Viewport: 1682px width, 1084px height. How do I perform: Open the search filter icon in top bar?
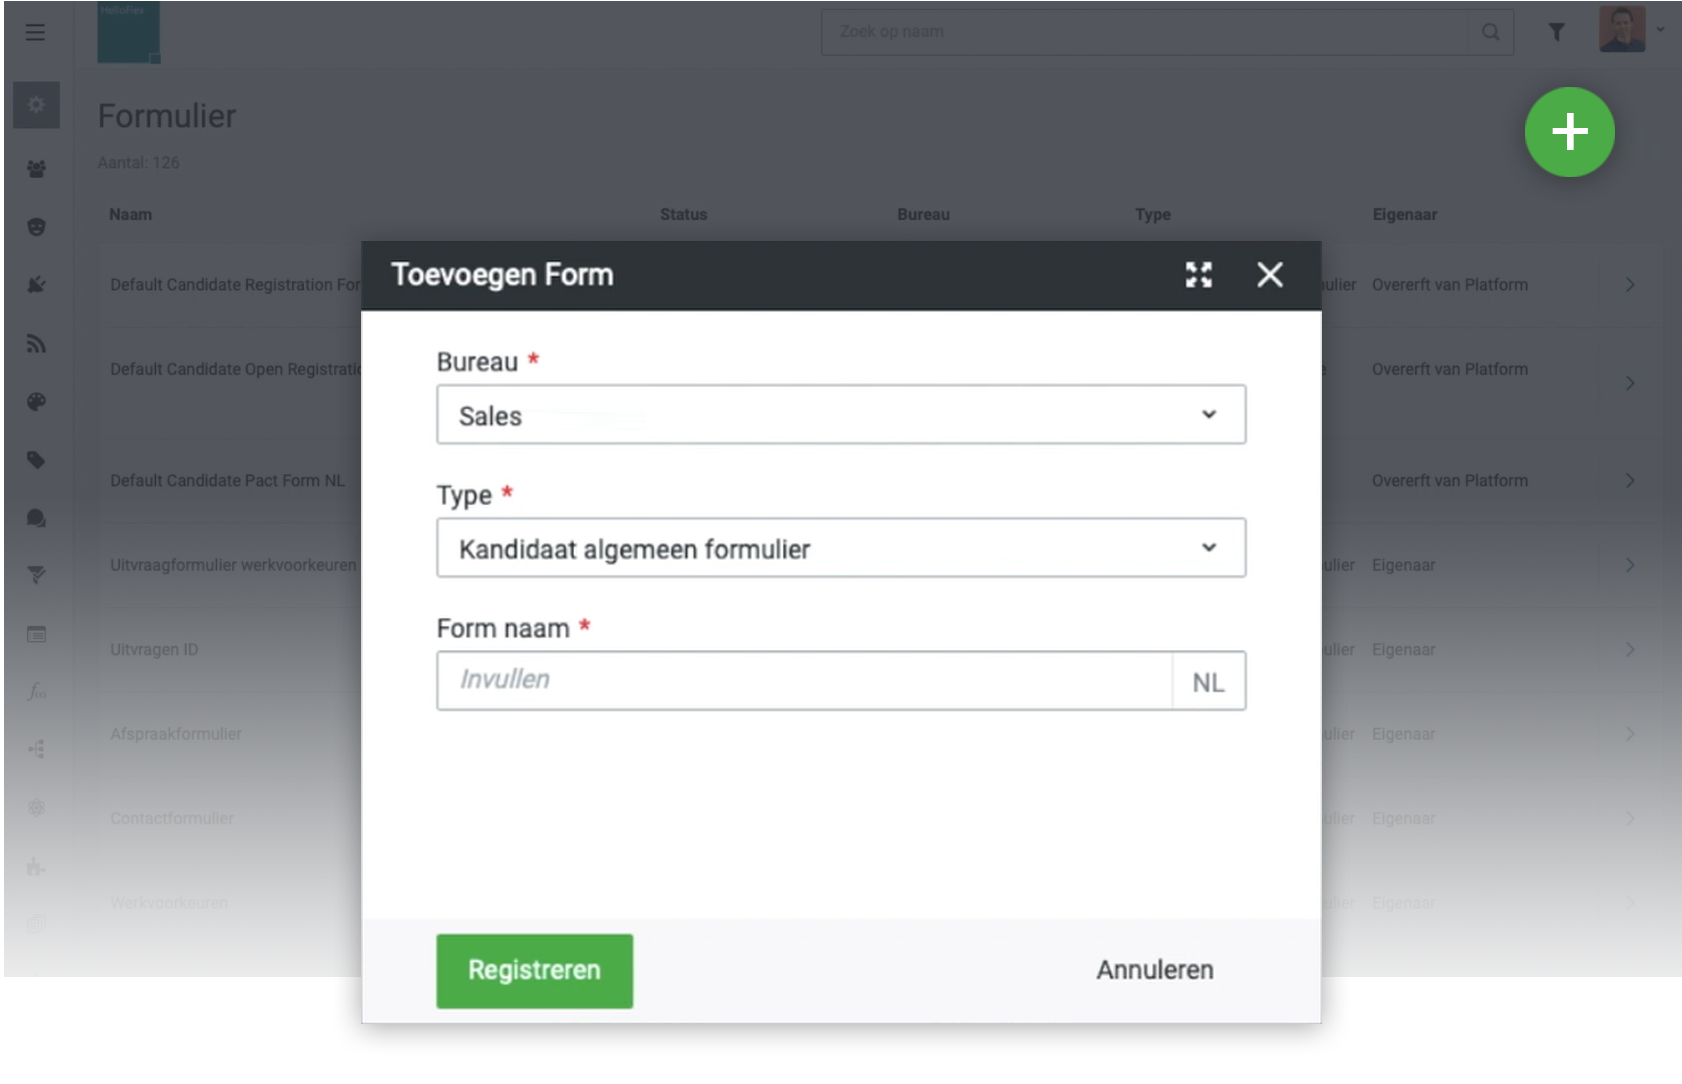[x=1557, y=31]
